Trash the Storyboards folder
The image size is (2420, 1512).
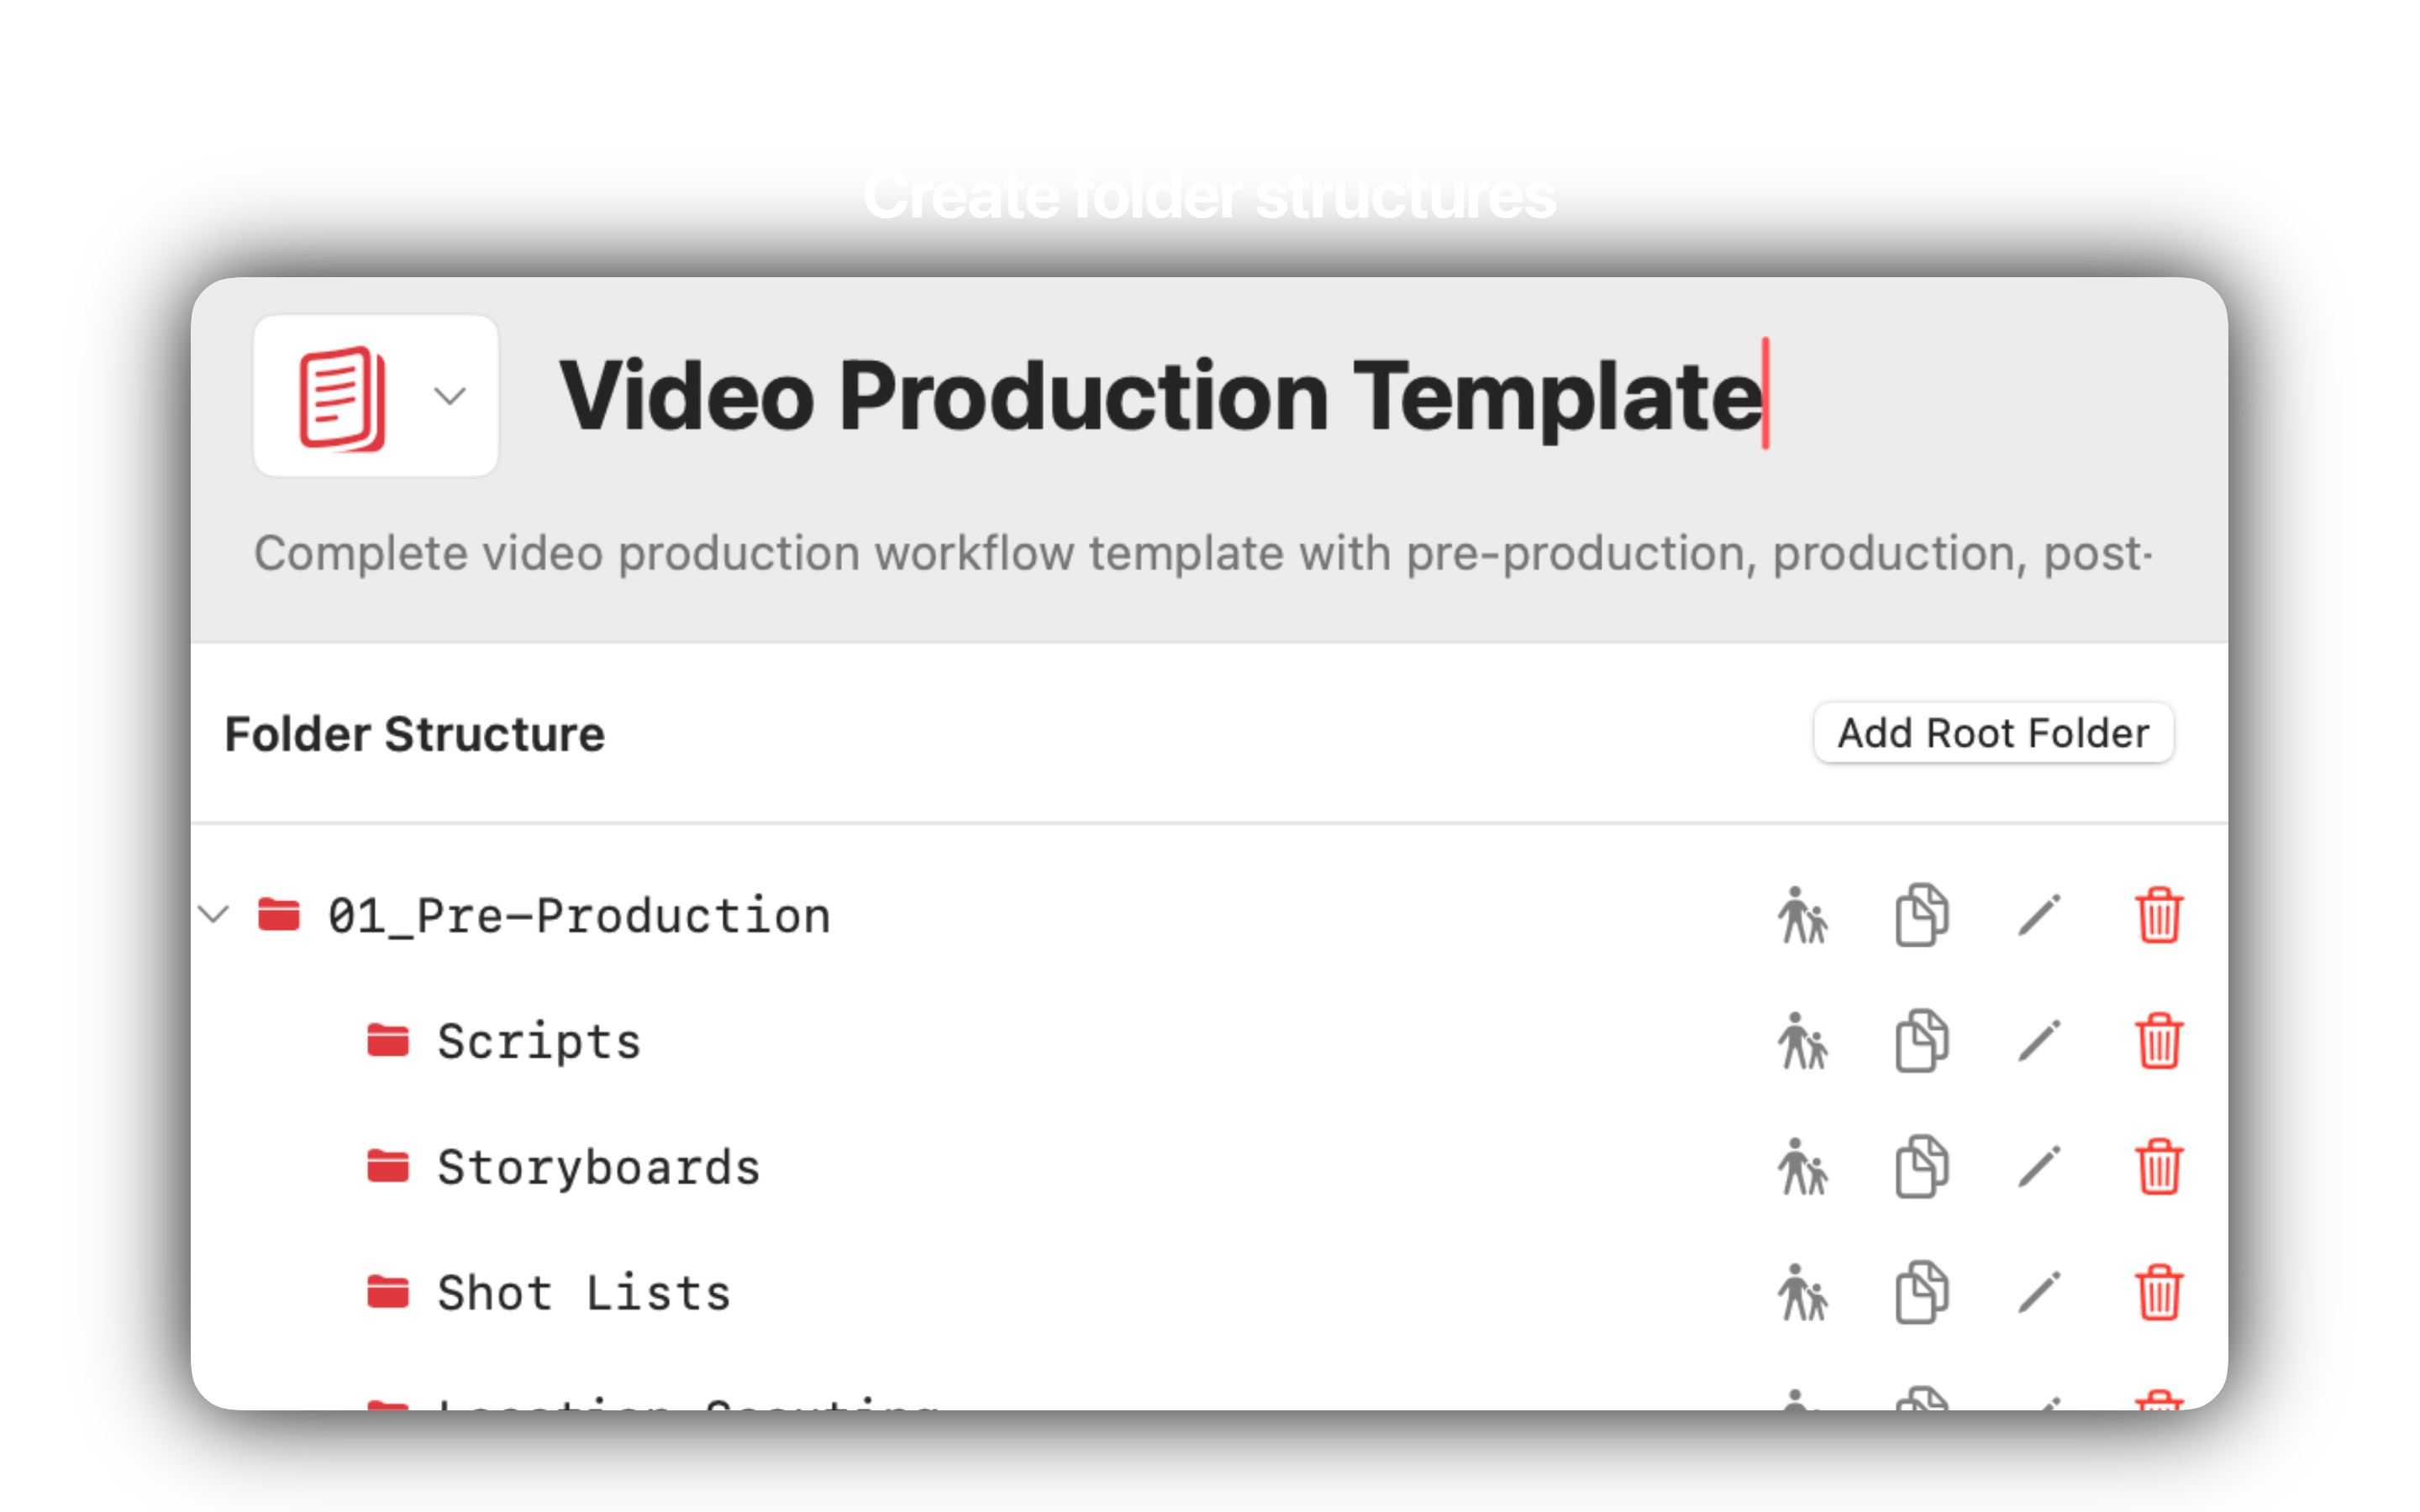coord(2158,1167)
